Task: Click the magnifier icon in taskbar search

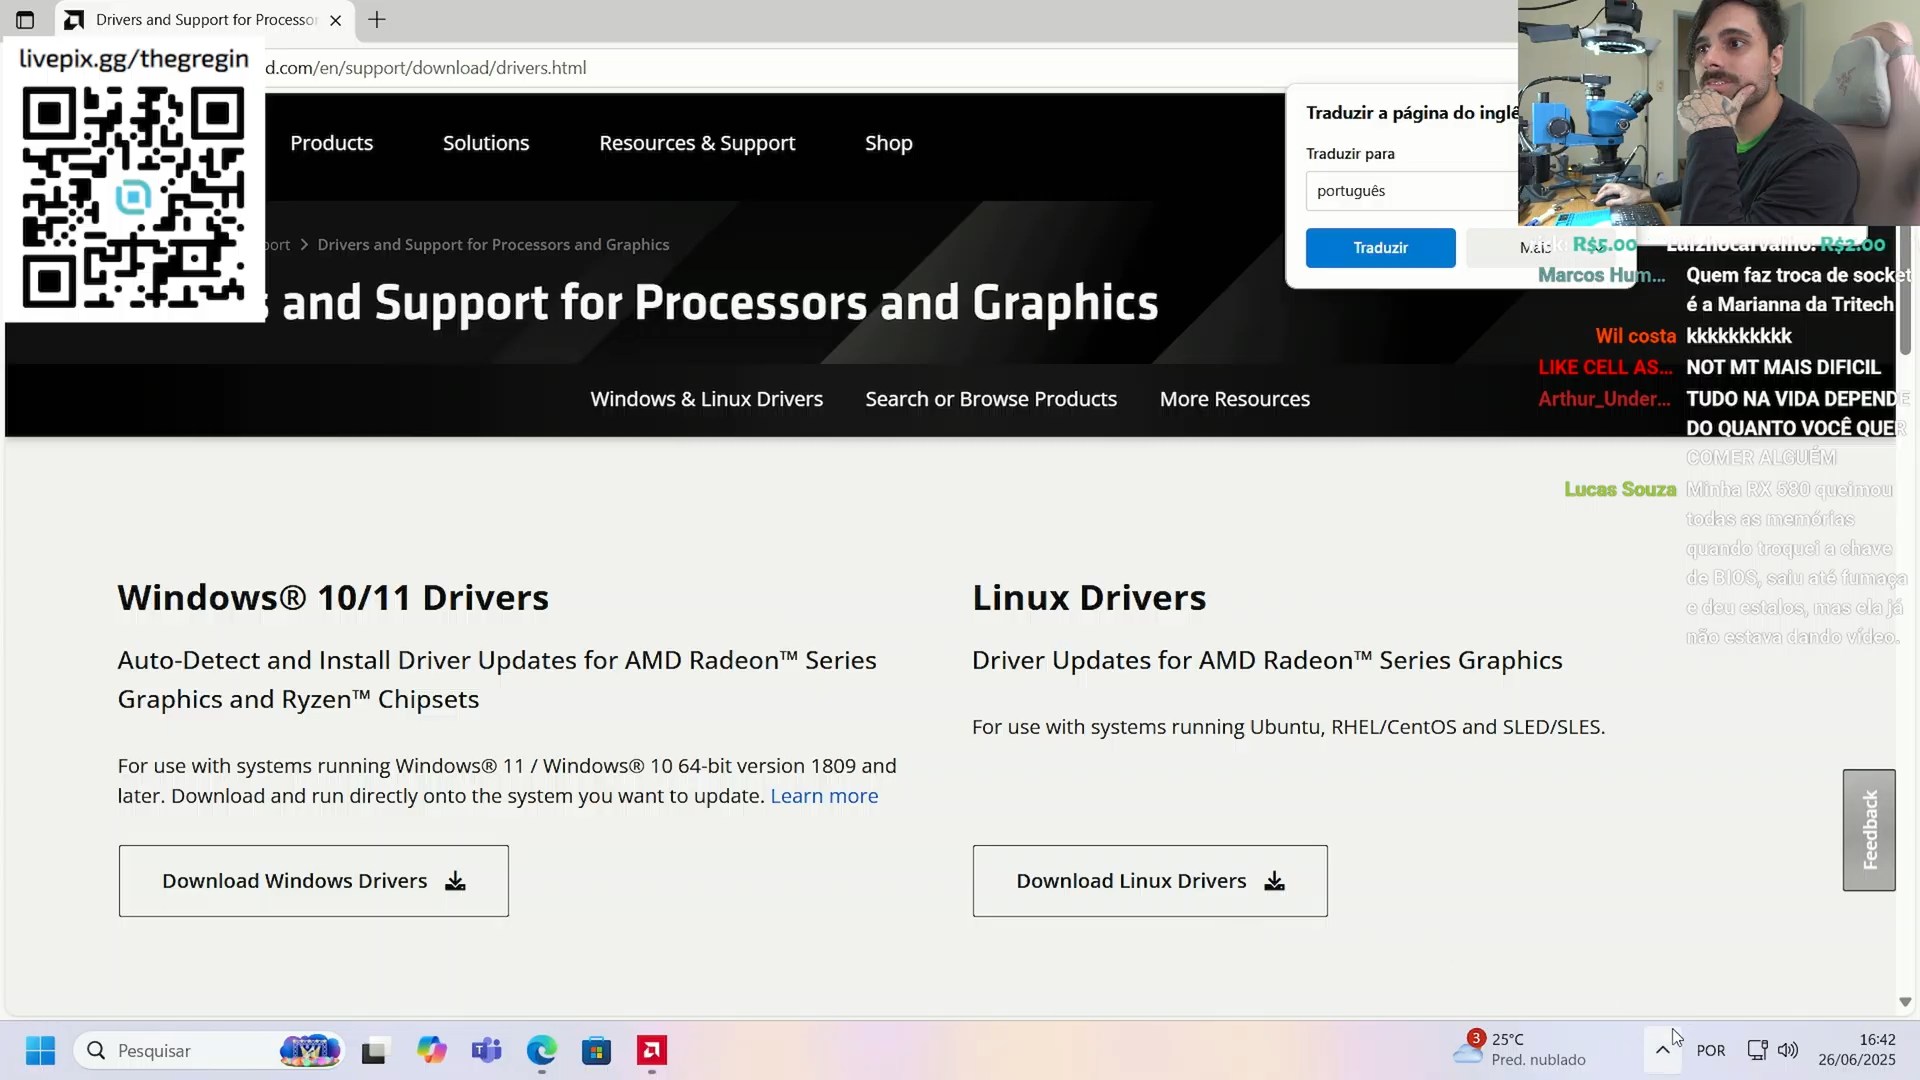Action: pyautogui.click(x=96, y=1051)
